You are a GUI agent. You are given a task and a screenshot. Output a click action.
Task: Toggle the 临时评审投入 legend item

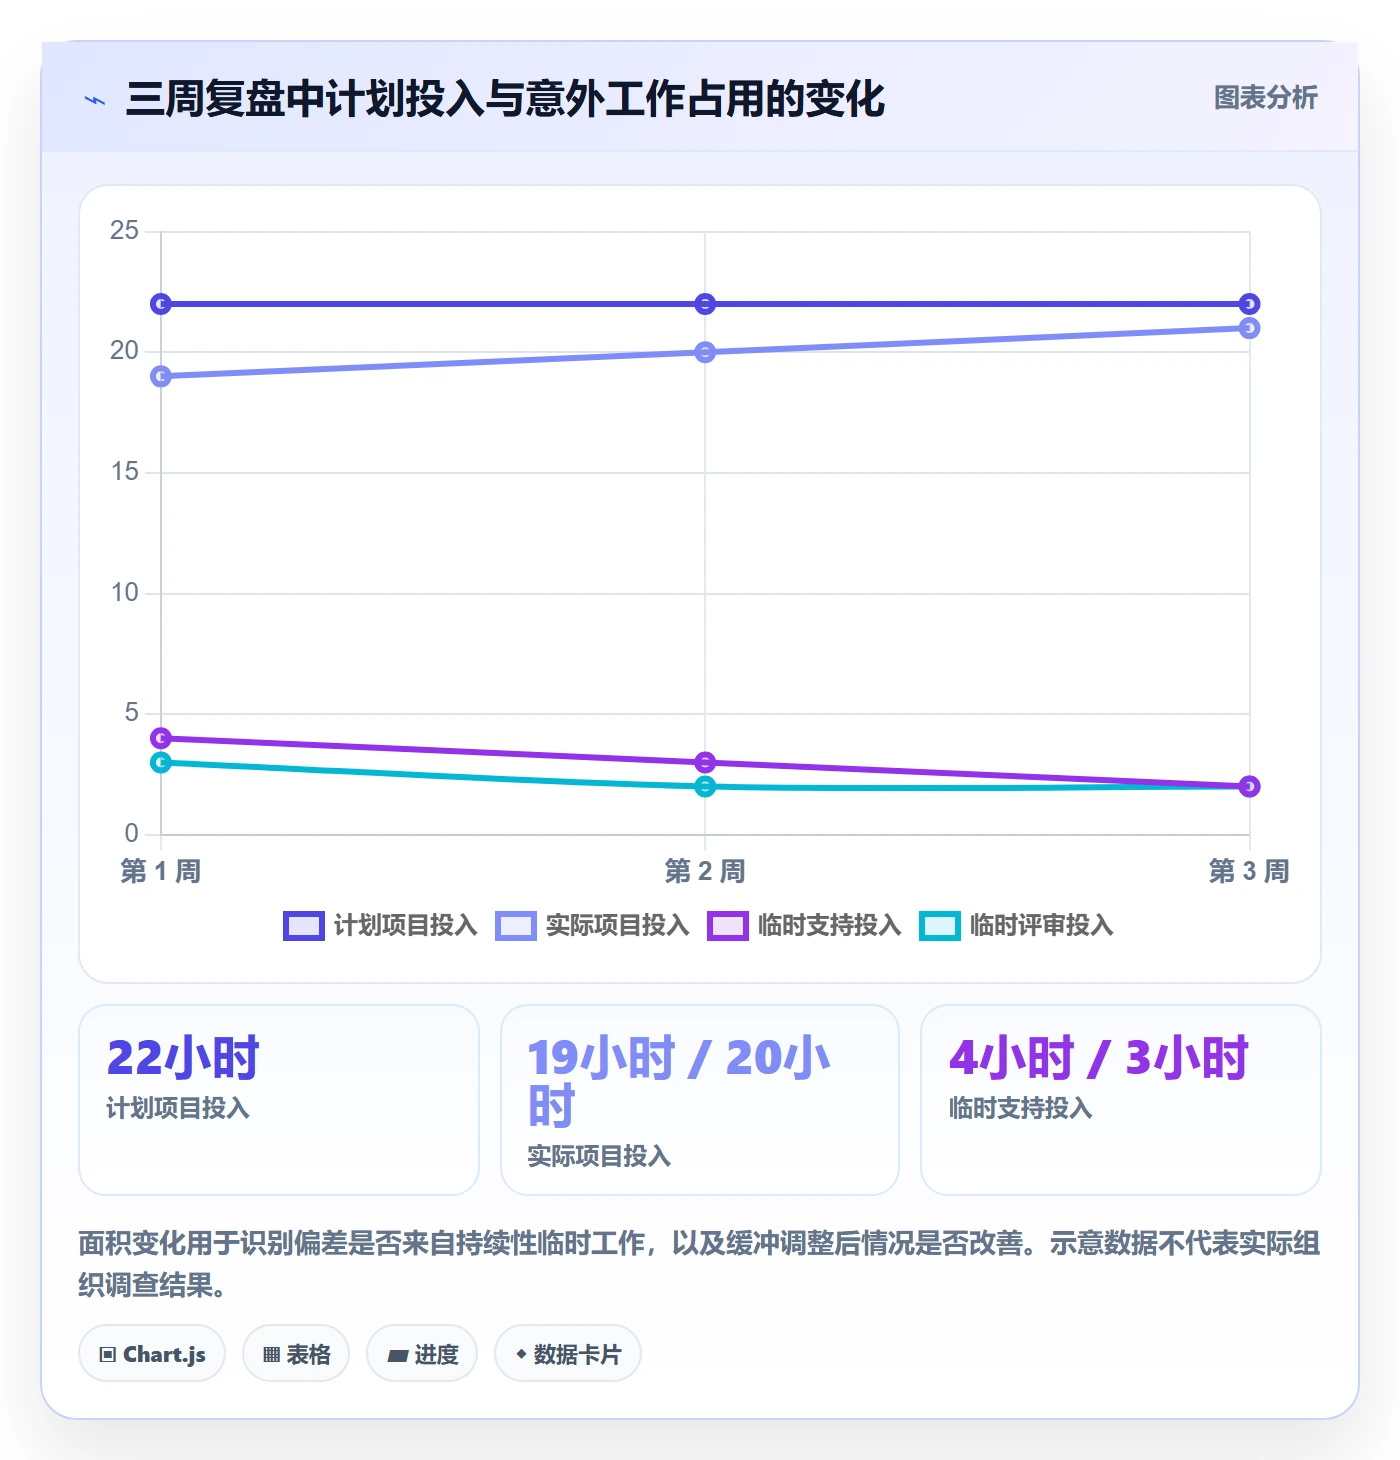click(1017, 925)
